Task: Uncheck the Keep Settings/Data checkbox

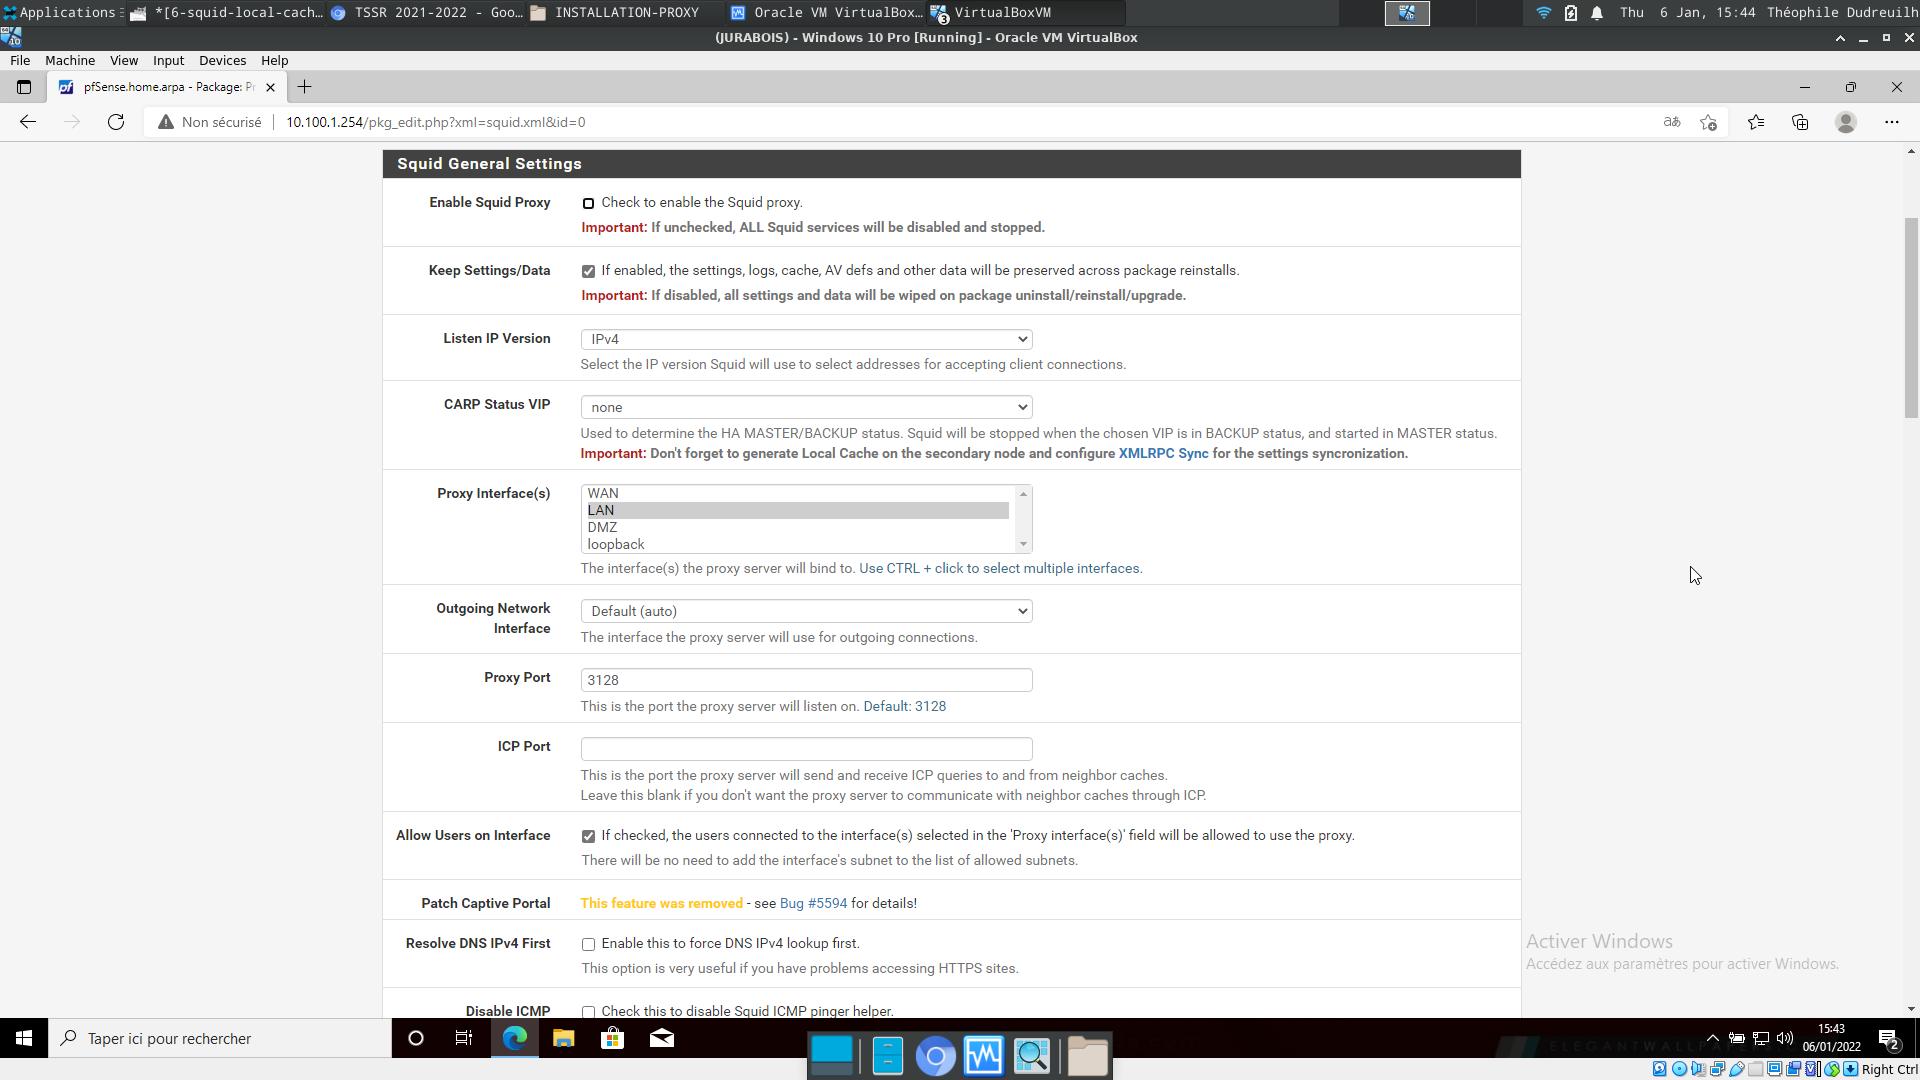Action: click(x=588, y=271)
